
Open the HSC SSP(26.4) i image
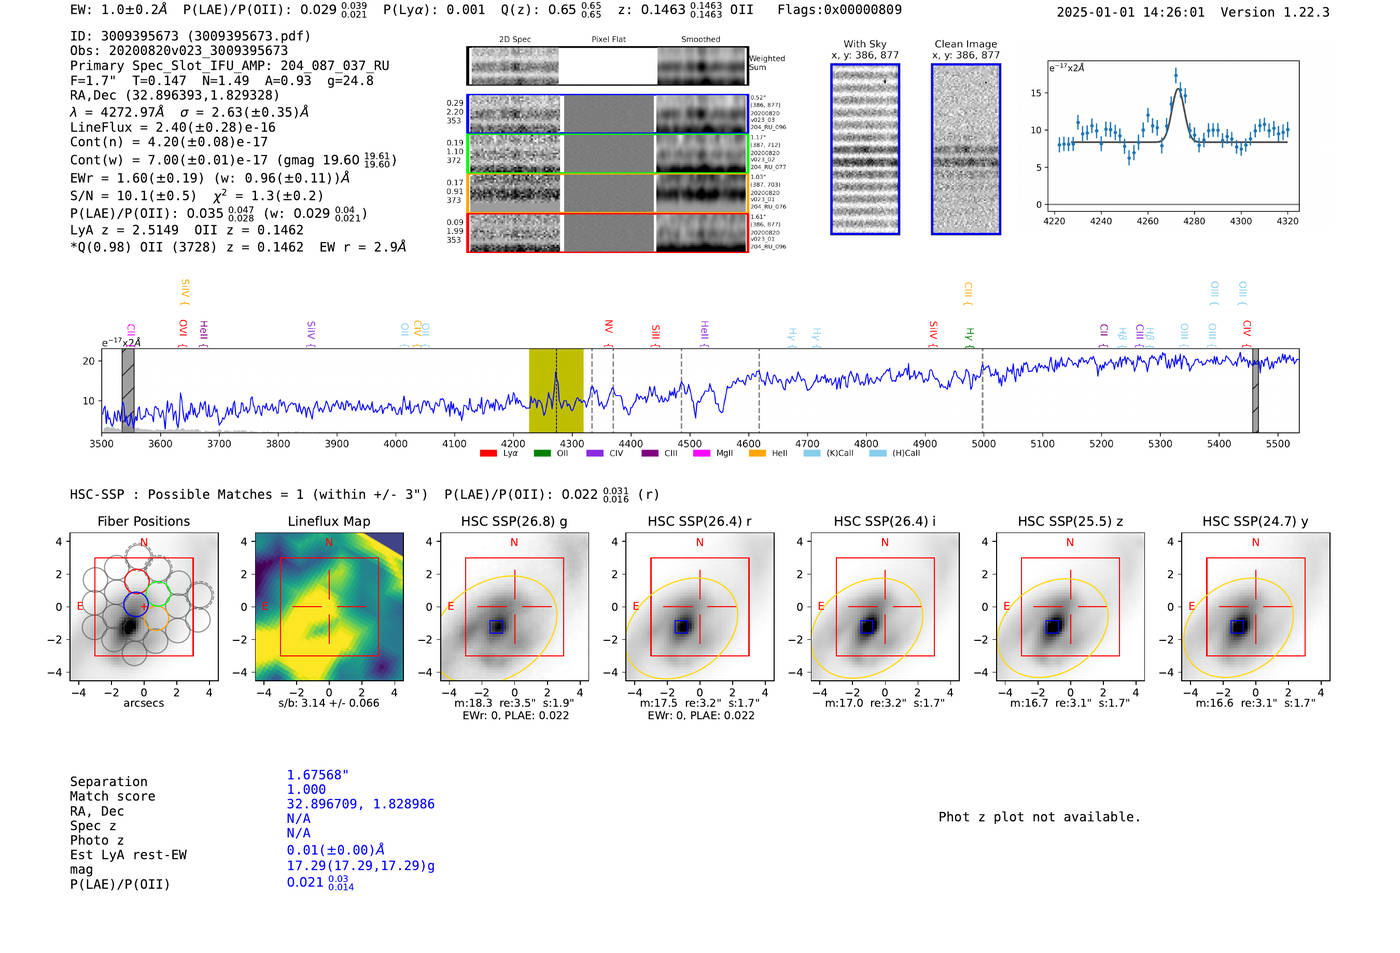pyautogui.click(x=884, y=607)
